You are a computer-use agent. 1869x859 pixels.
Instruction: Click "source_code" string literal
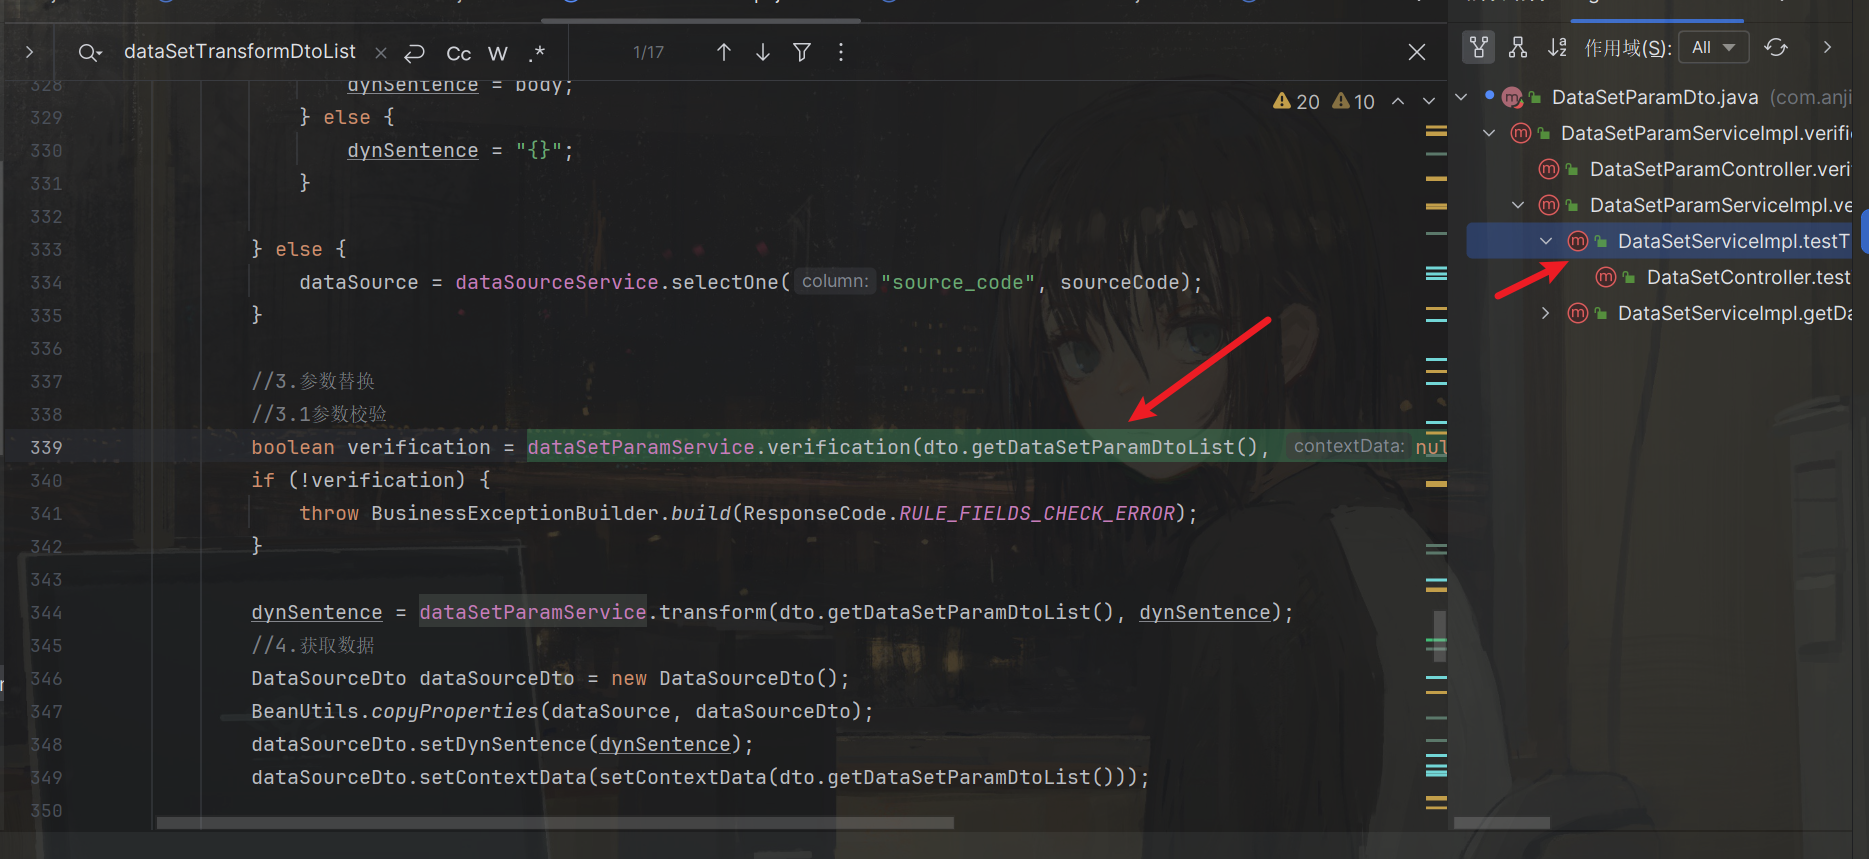958,282
